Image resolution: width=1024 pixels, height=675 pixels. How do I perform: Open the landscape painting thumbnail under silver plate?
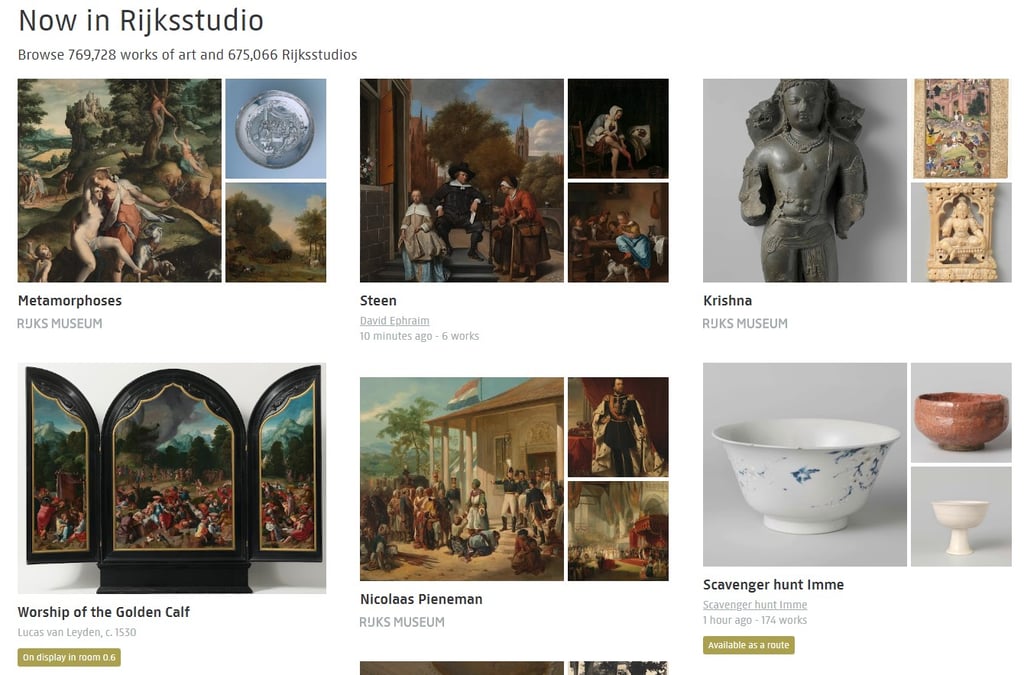(276, 232)
